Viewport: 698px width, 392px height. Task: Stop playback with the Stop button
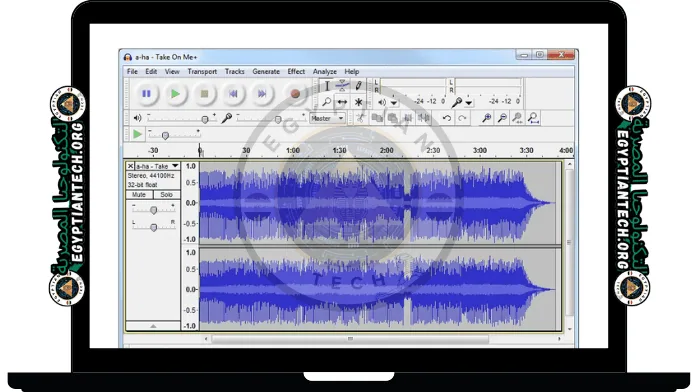click(x=204, y=94)
